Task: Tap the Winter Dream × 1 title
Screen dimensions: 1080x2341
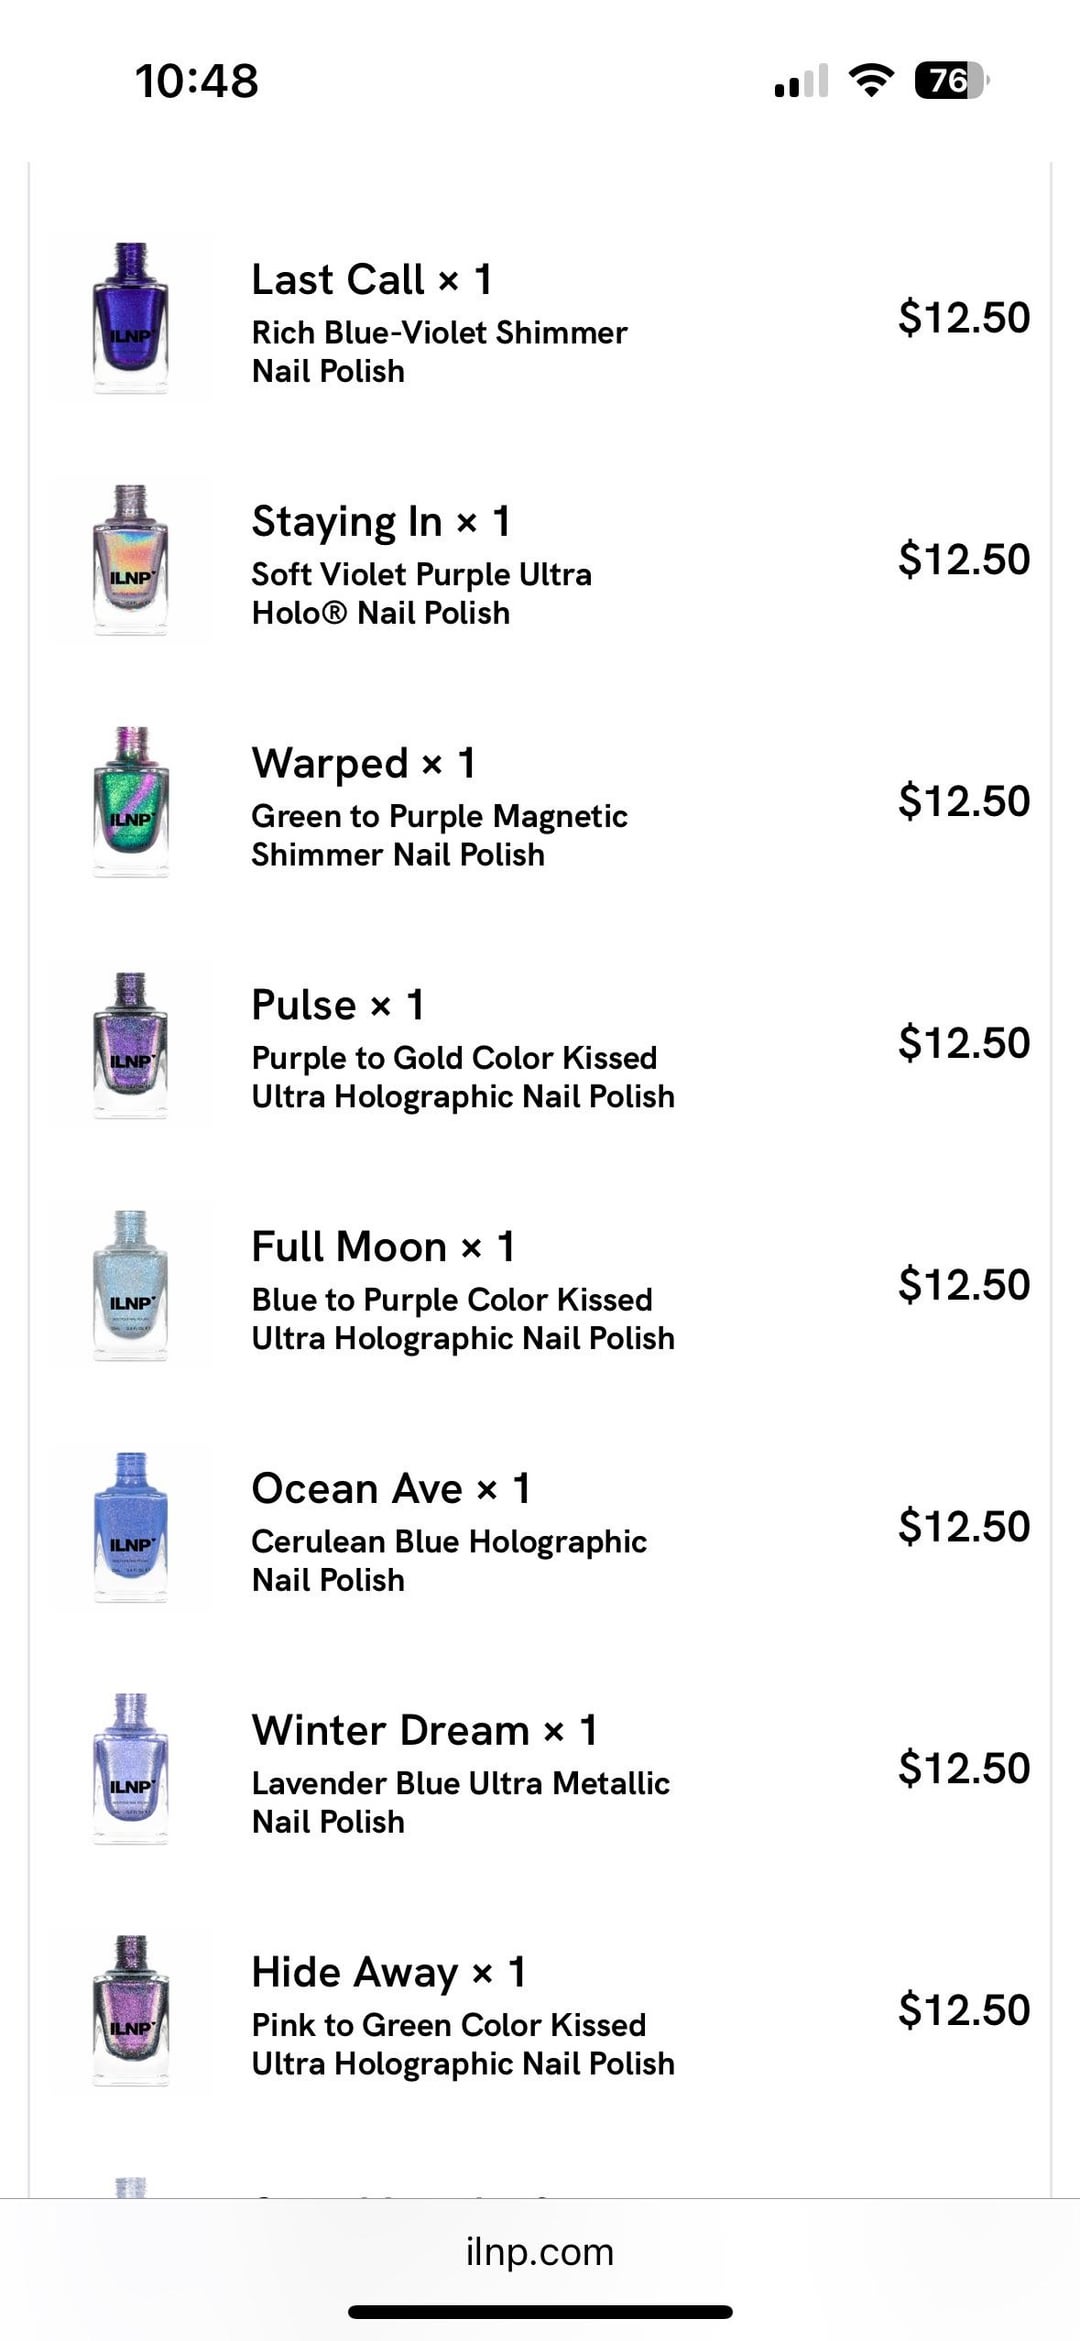Action: click(x=425, y=1731)
